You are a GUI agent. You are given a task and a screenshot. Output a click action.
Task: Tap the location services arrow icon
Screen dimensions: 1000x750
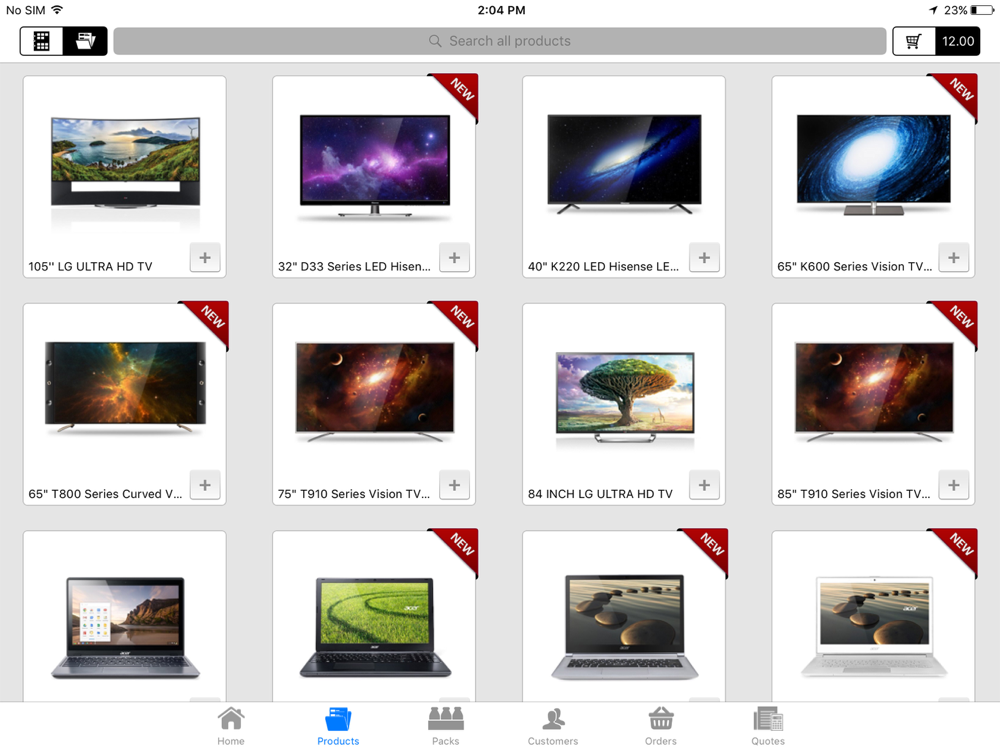933,10
